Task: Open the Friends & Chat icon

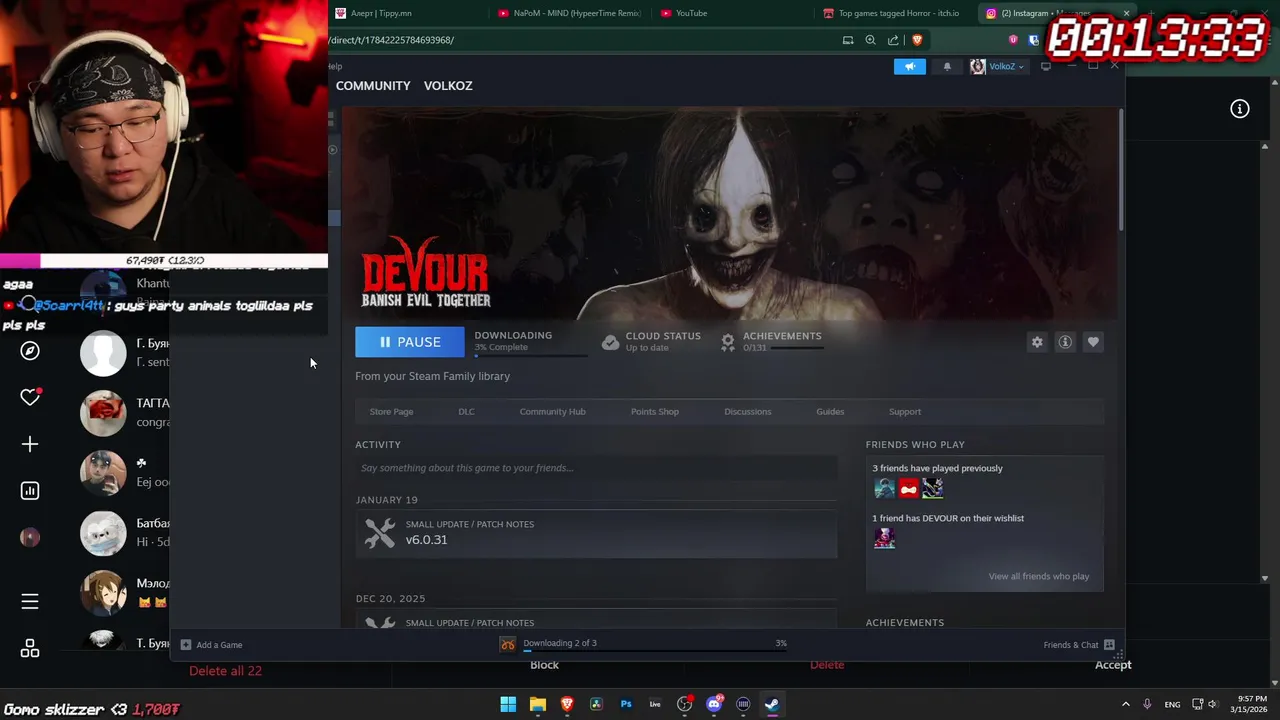Action: [1109, 645]
